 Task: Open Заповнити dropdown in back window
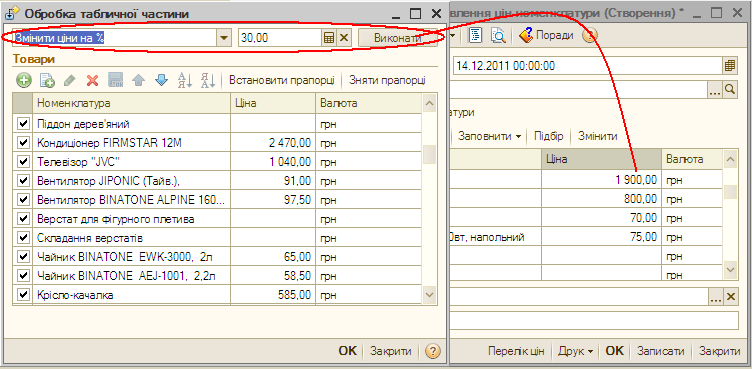490,136
